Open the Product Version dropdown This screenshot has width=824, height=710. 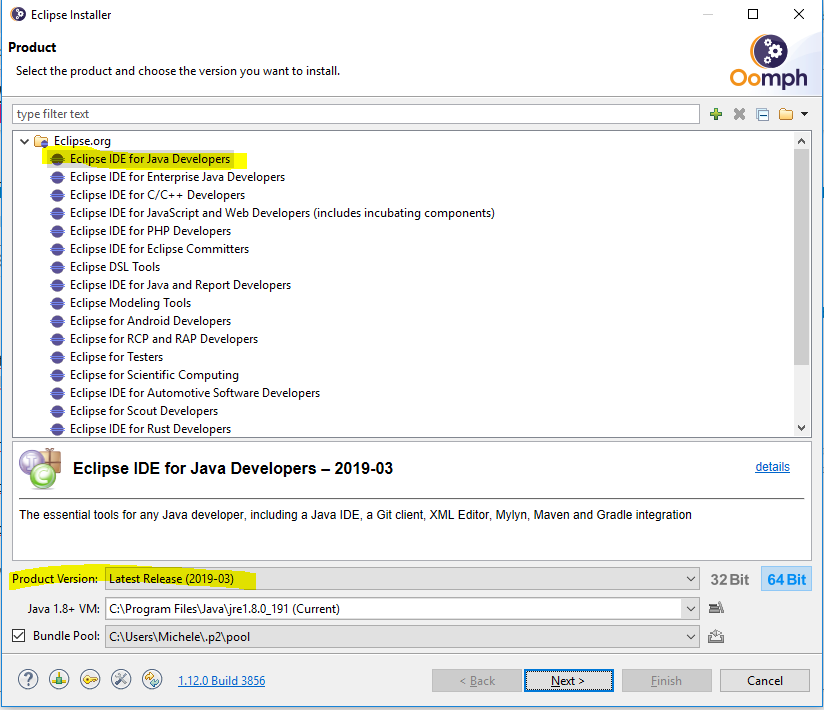point(402,579)
